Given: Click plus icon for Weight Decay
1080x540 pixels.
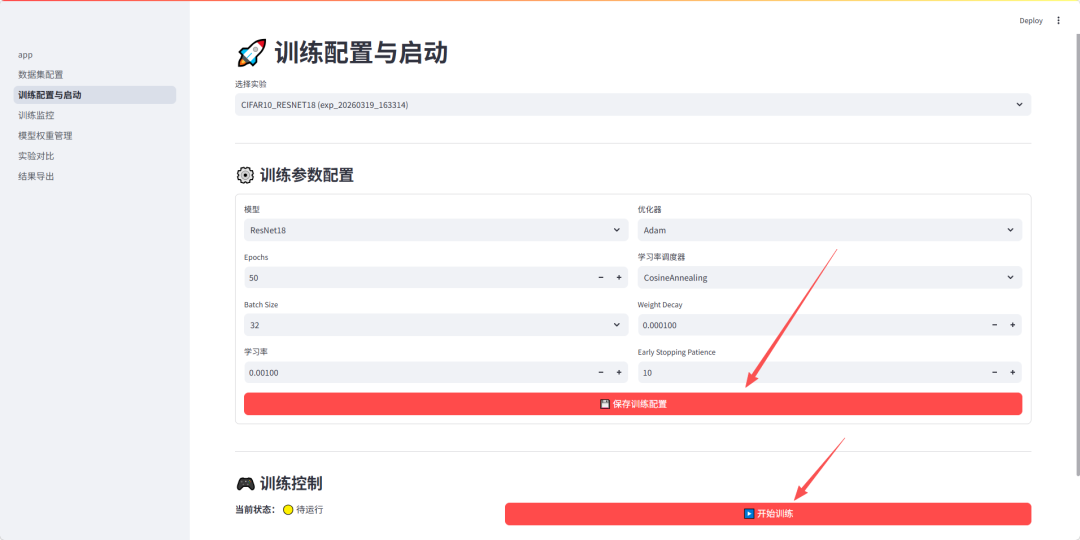Looking at the screenshot, I should pos(1013,325).
